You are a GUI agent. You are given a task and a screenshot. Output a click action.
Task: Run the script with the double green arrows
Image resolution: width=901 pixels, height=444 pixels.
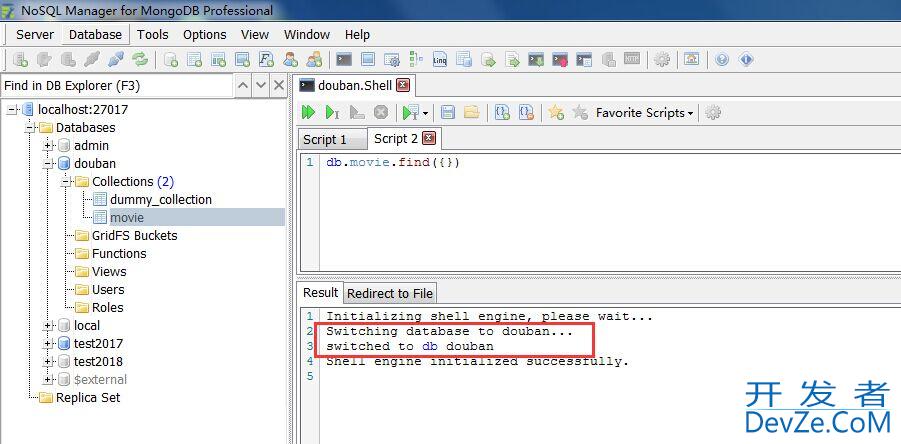tap(308, 112)
